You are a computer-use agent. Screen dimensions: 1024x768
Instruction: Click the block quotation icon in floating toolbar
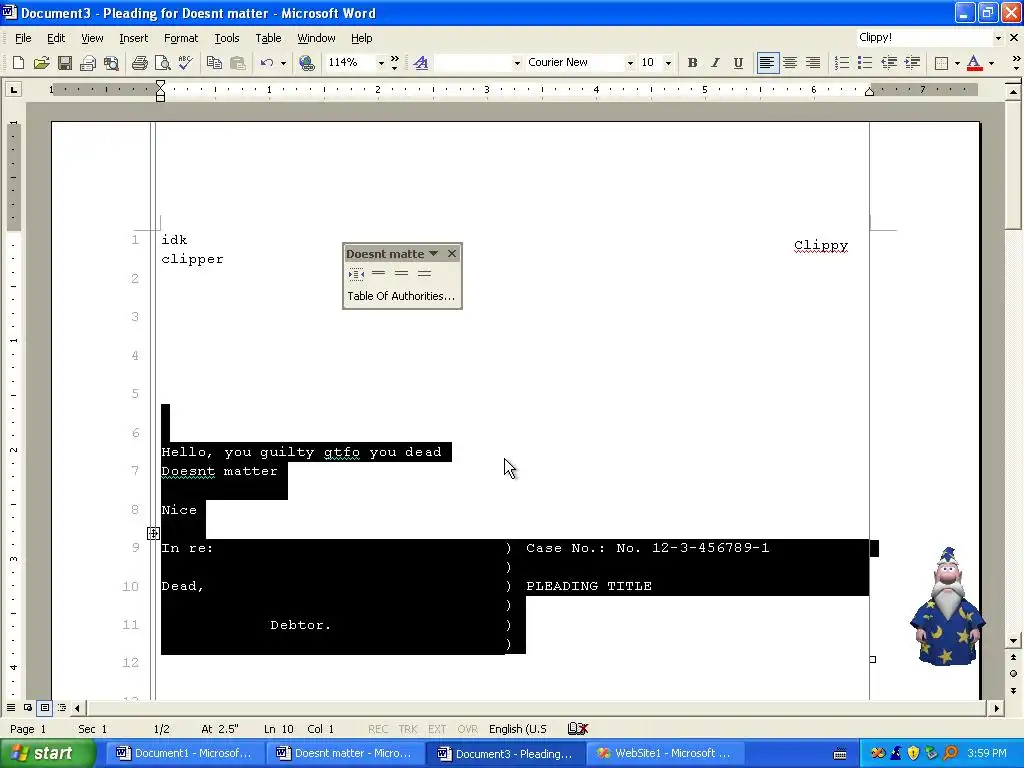click(x=356, y=274)
